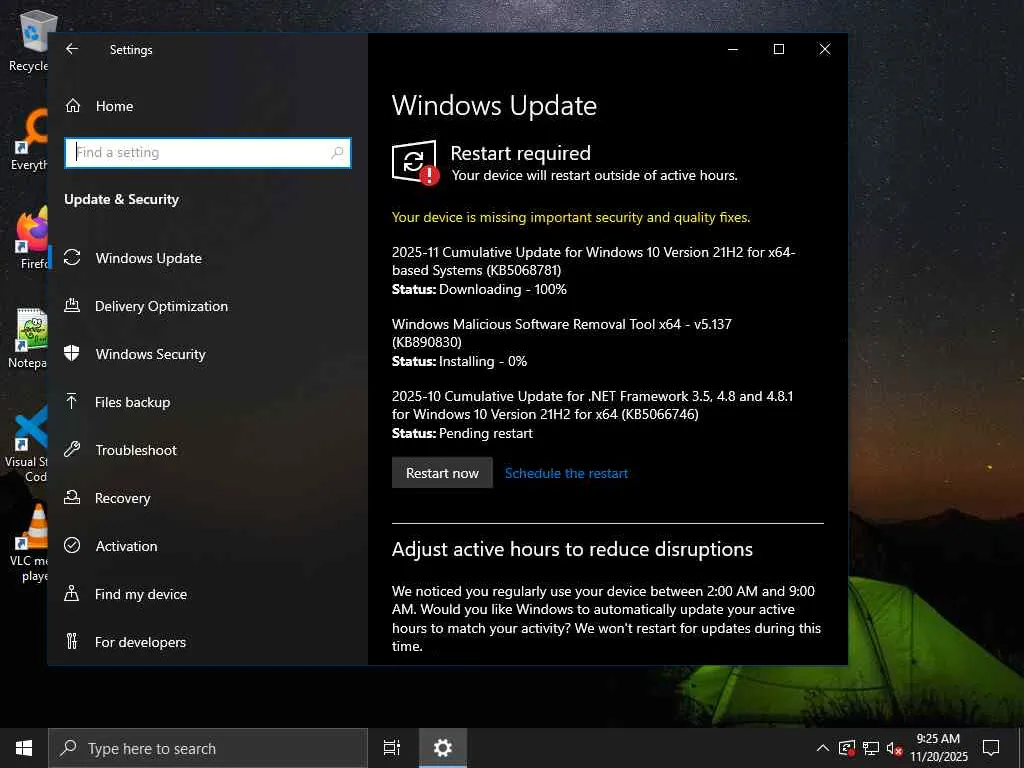The height and width of the screenshot is (768, 1024).
Task: Select the VLC media player desktop shortcut
Action: 27,543
